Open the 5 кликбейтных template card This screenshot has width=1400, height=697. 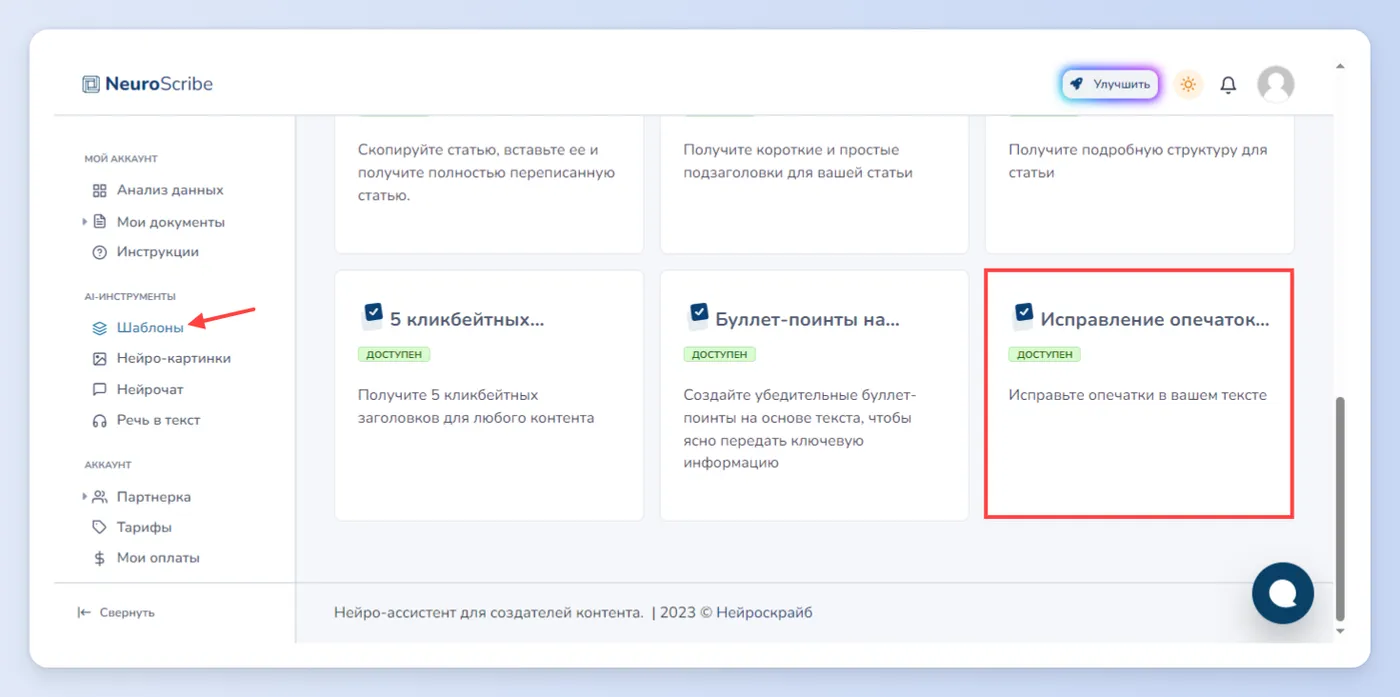point(489,395)
